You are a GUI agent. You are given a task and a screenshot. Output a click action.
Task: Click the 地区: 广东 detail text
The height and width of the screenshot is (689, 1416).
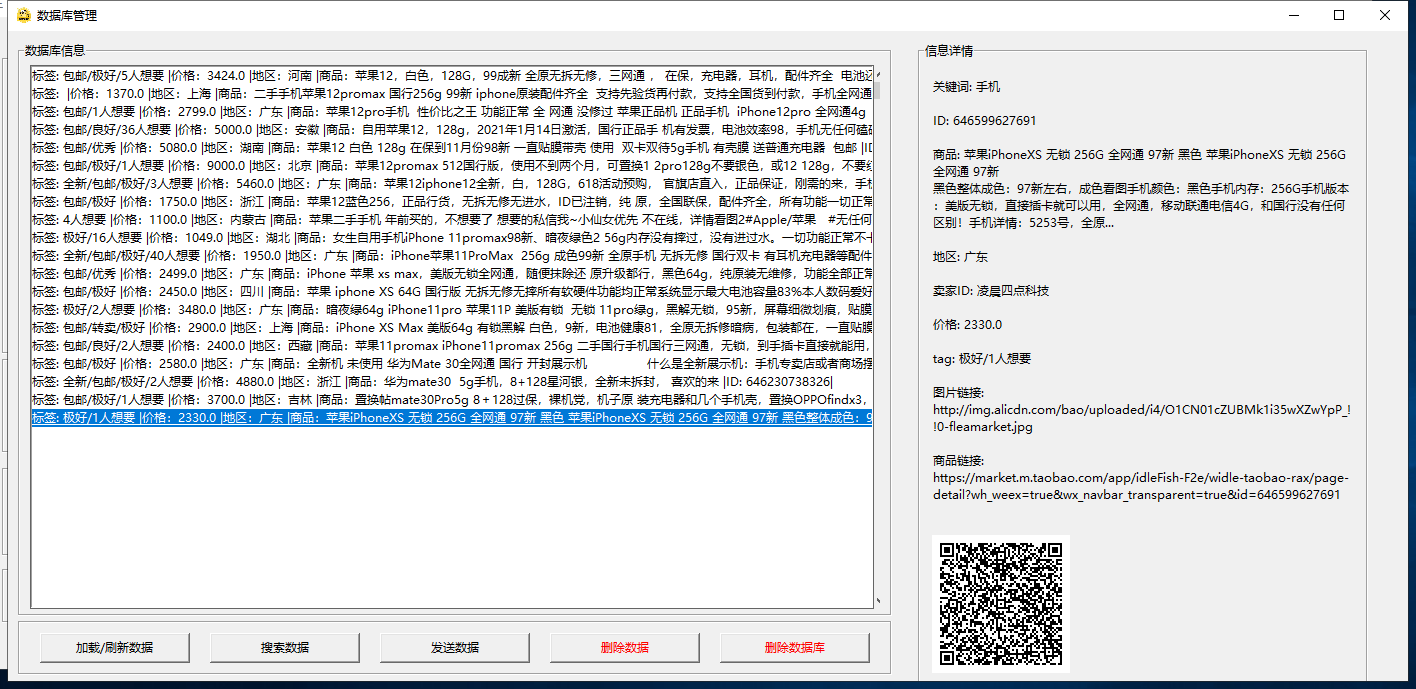click(960, 257)
